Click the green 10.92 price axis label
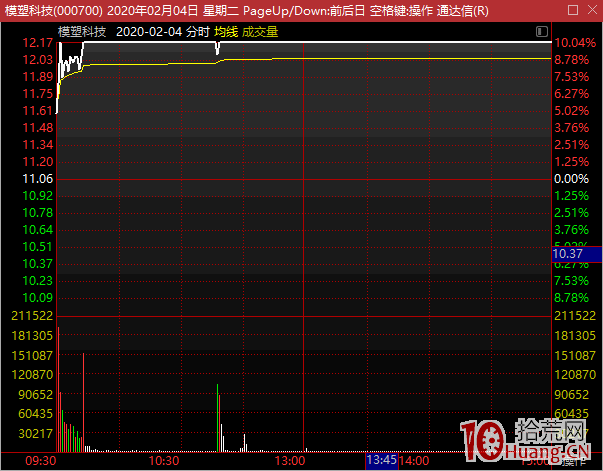Screen dimensions: 603x471 (38, 196)
